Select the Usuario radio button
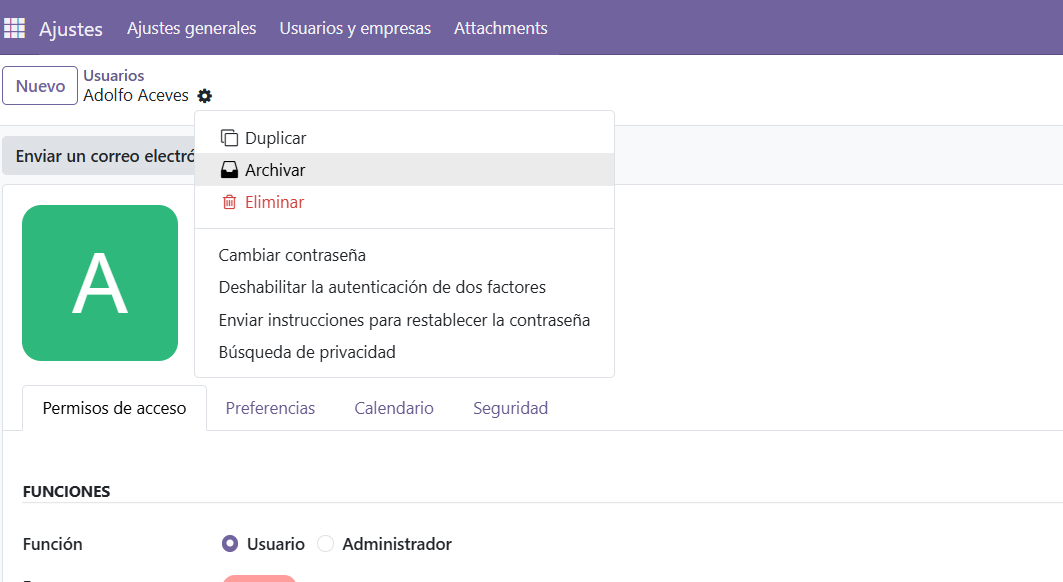The width and height of the screenshot is (1063, 582). coord(230,544)
